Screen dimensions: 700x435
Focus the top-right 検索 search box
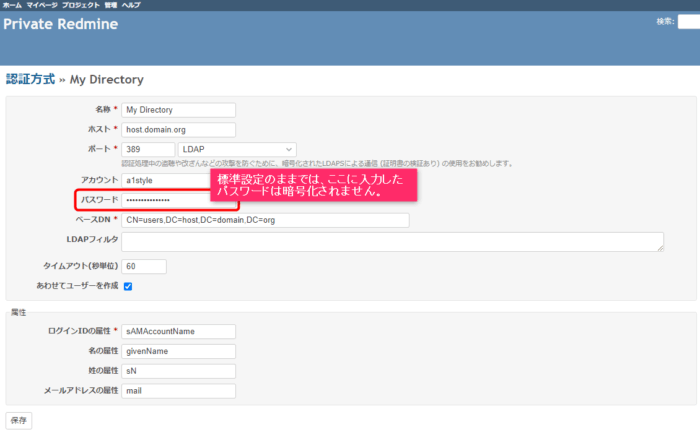pos(688,21)
